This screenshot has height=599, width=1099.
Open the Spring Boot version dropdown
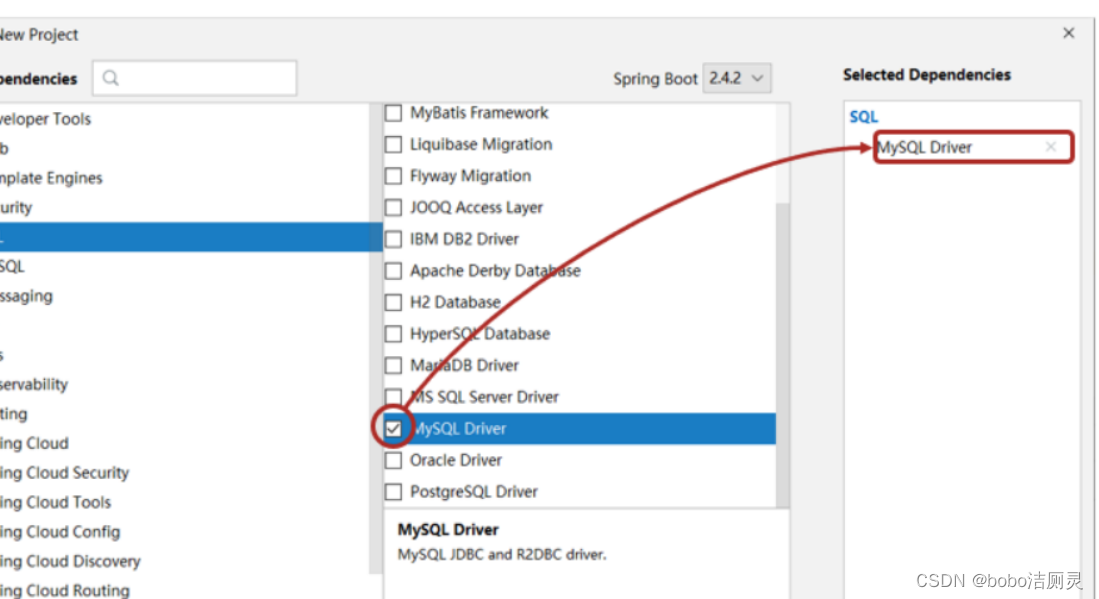pyautogui.click(x=737, y=78)
